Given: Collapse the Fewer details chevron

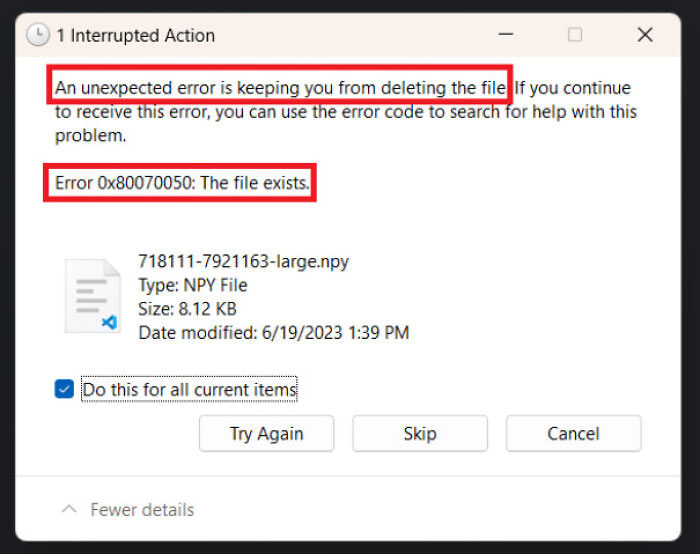Looking at the screenshot, I should point(69,509).
